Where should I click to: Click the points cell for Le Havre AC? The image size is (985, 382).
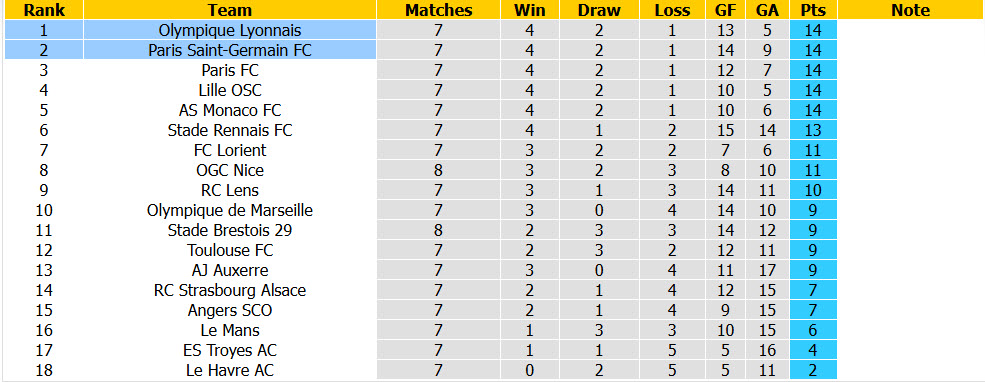[x=814, y=370]
